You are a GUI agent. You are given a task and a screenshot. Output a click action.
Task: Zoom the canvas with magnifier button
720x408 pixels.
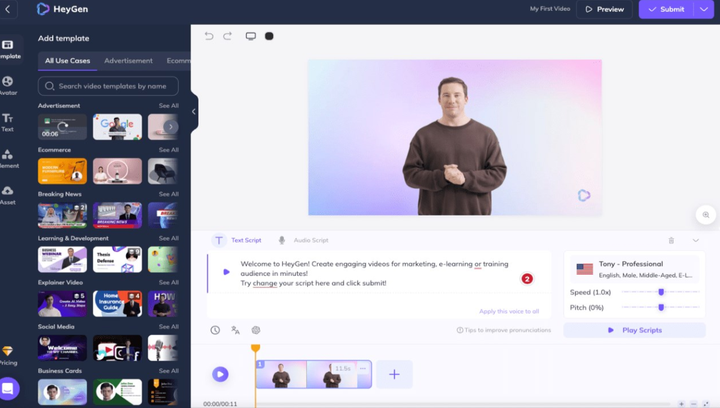(706, 215)
